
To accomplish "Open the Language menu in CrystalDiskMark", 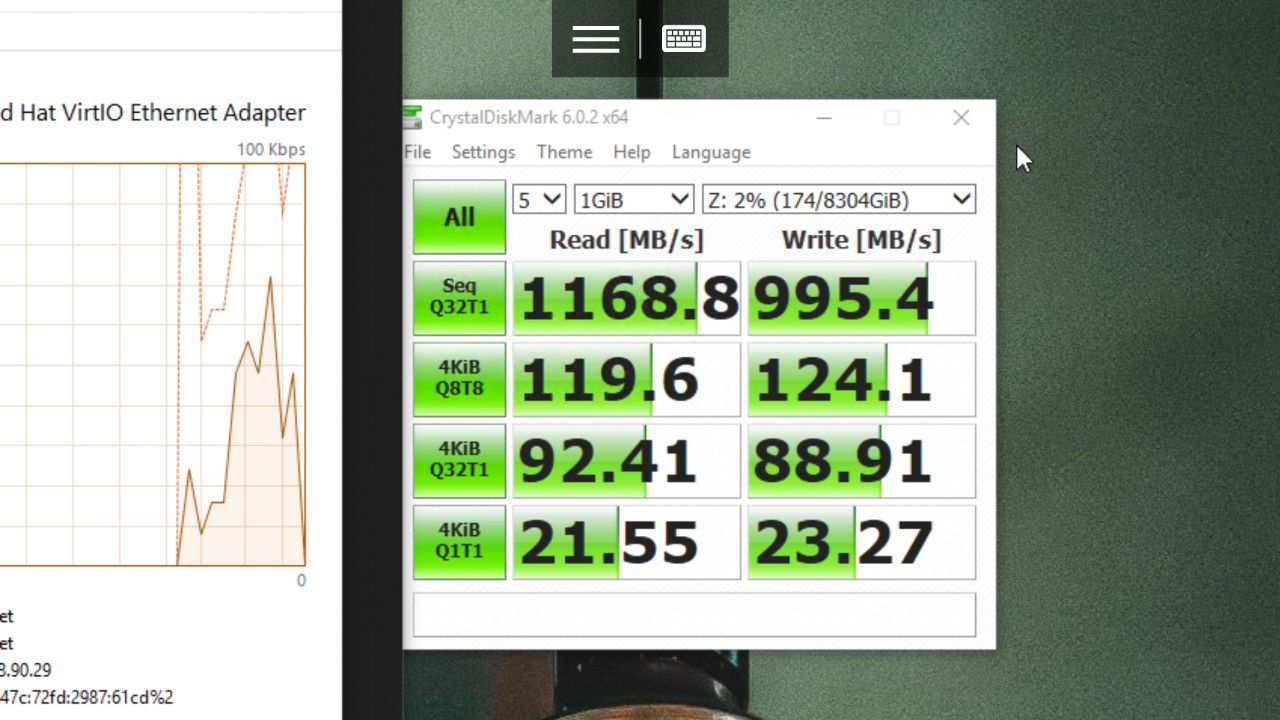I will point(711,152).
